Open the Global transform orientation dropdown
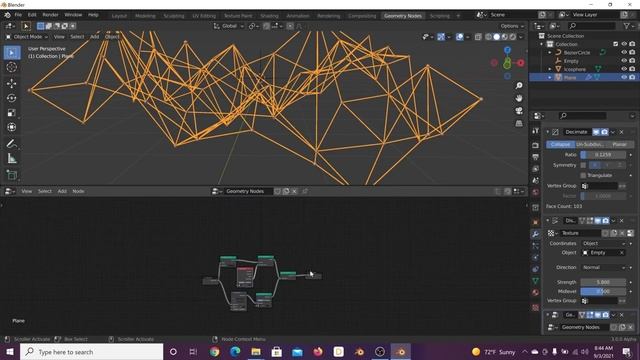Image resolution: width=640 pixels, height=360 pixels. coord(229,26)
